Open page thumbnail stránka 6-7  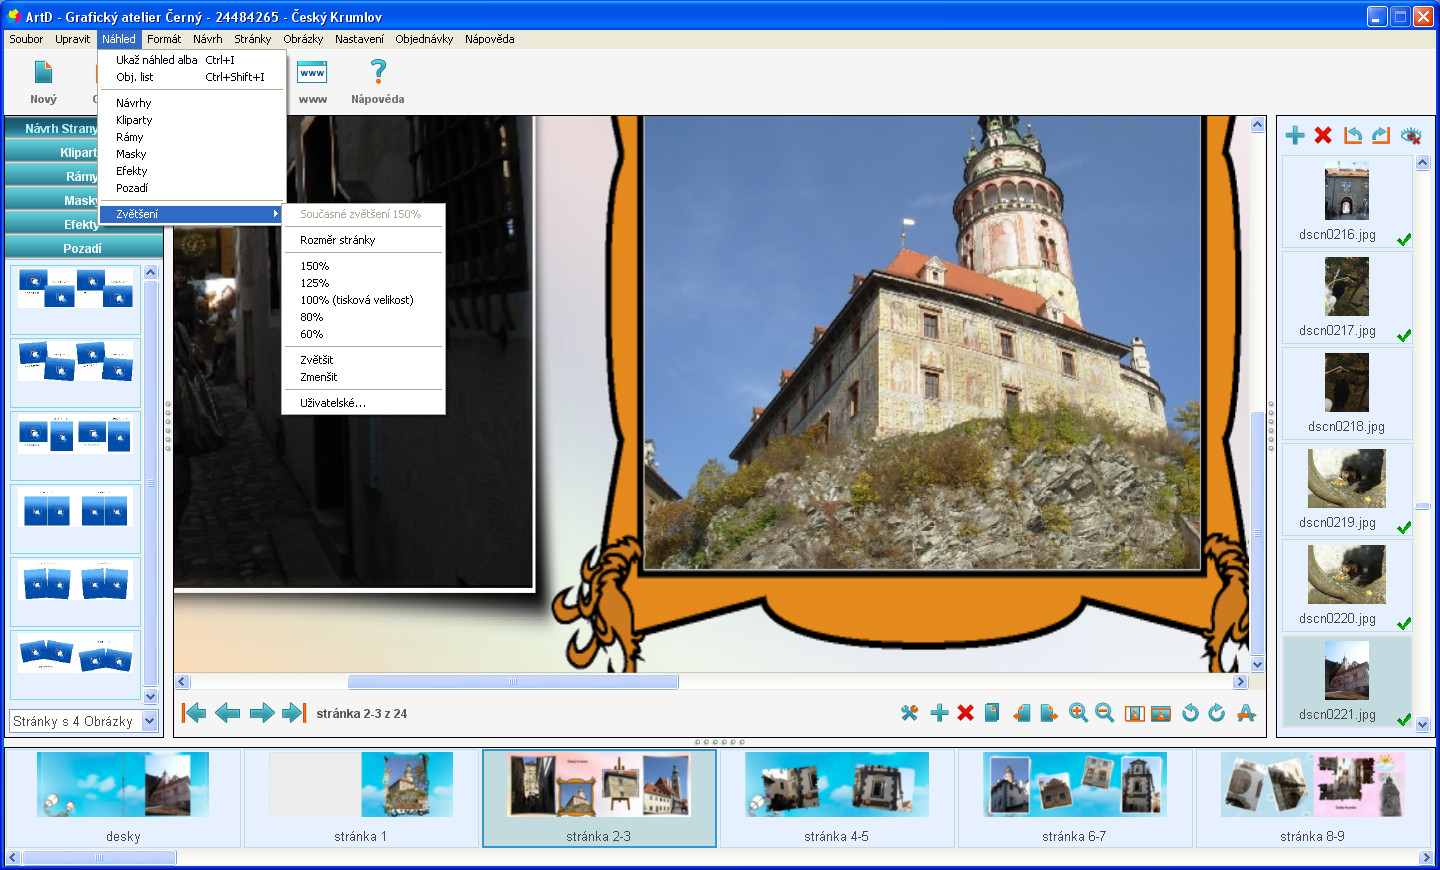click(1075, 798)
